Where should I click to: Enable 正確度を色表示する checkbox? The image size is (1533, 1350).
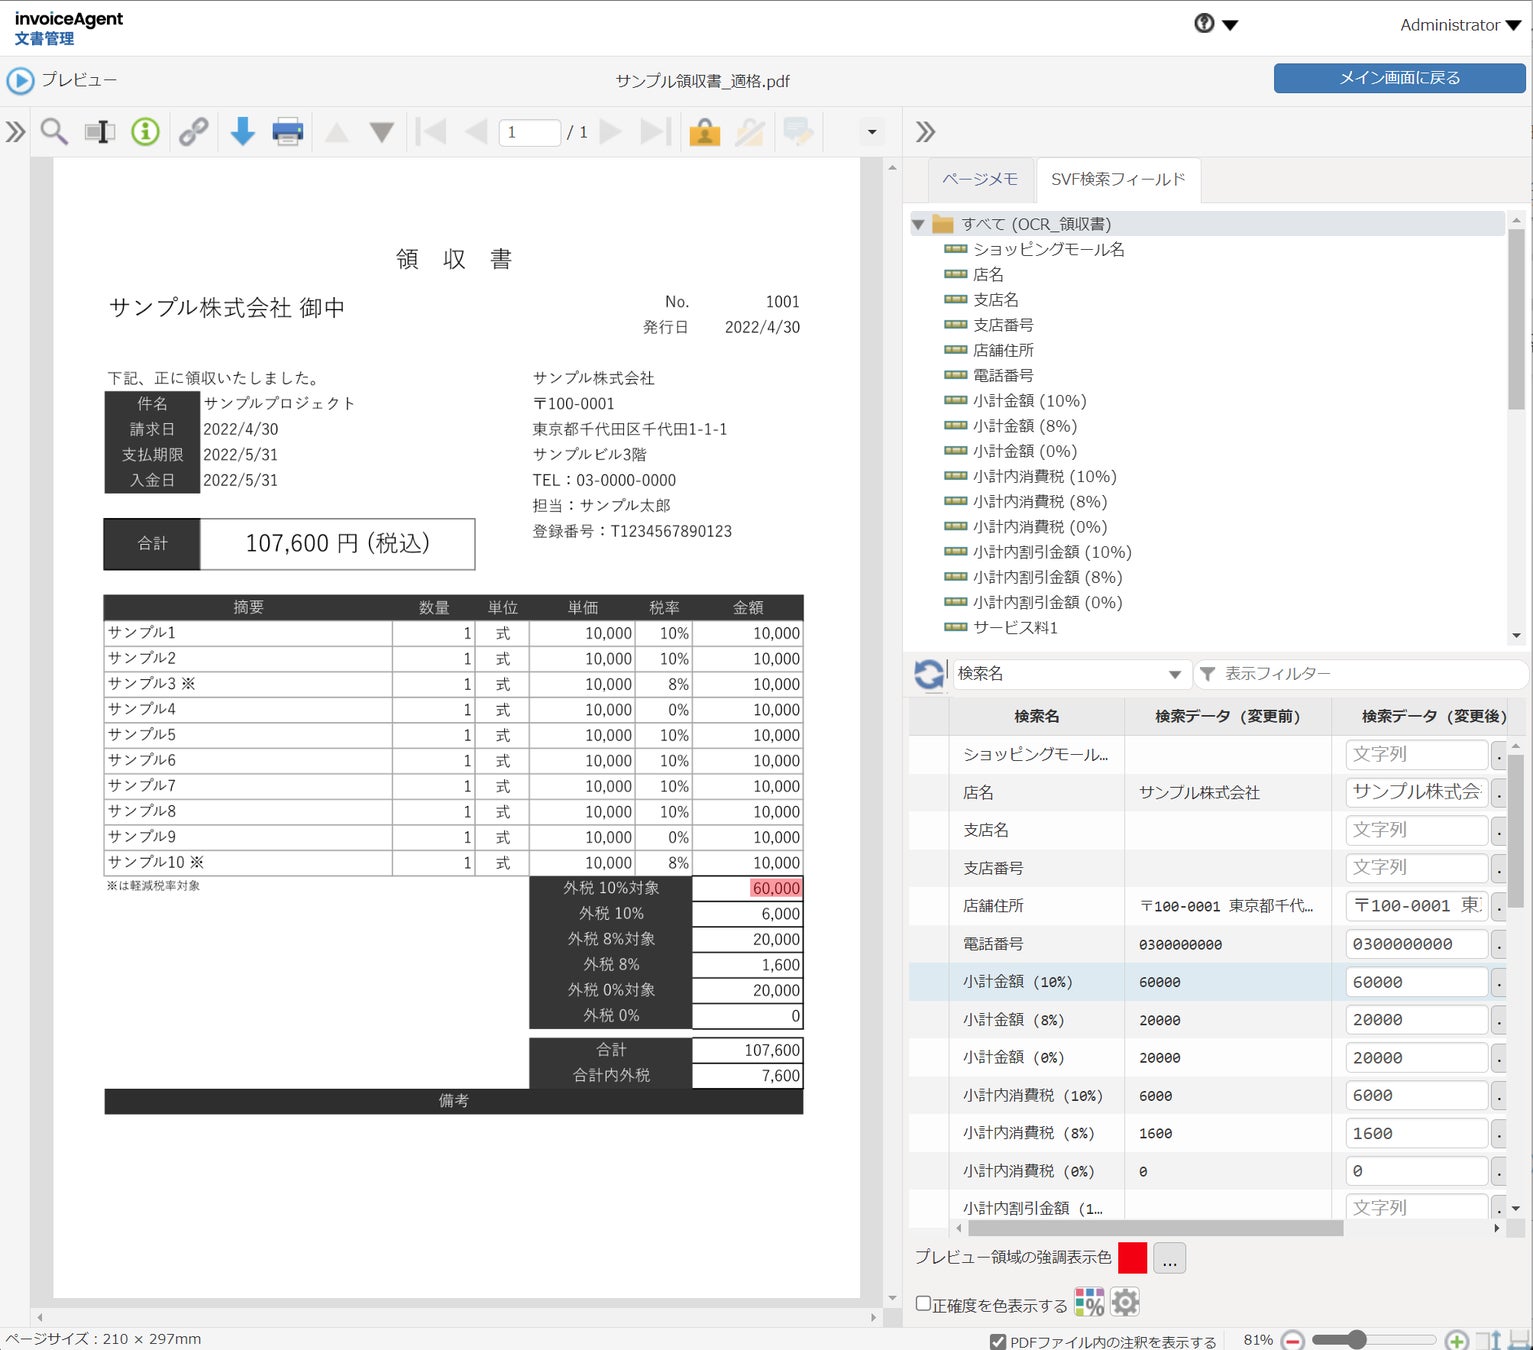pos(924,1303)
